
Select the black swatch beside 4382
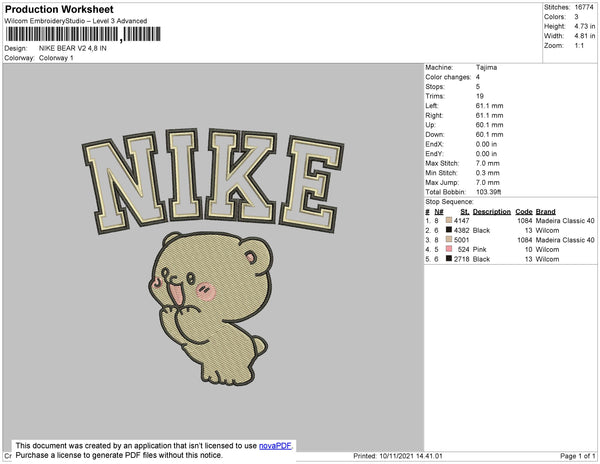[x=449, y=230]
